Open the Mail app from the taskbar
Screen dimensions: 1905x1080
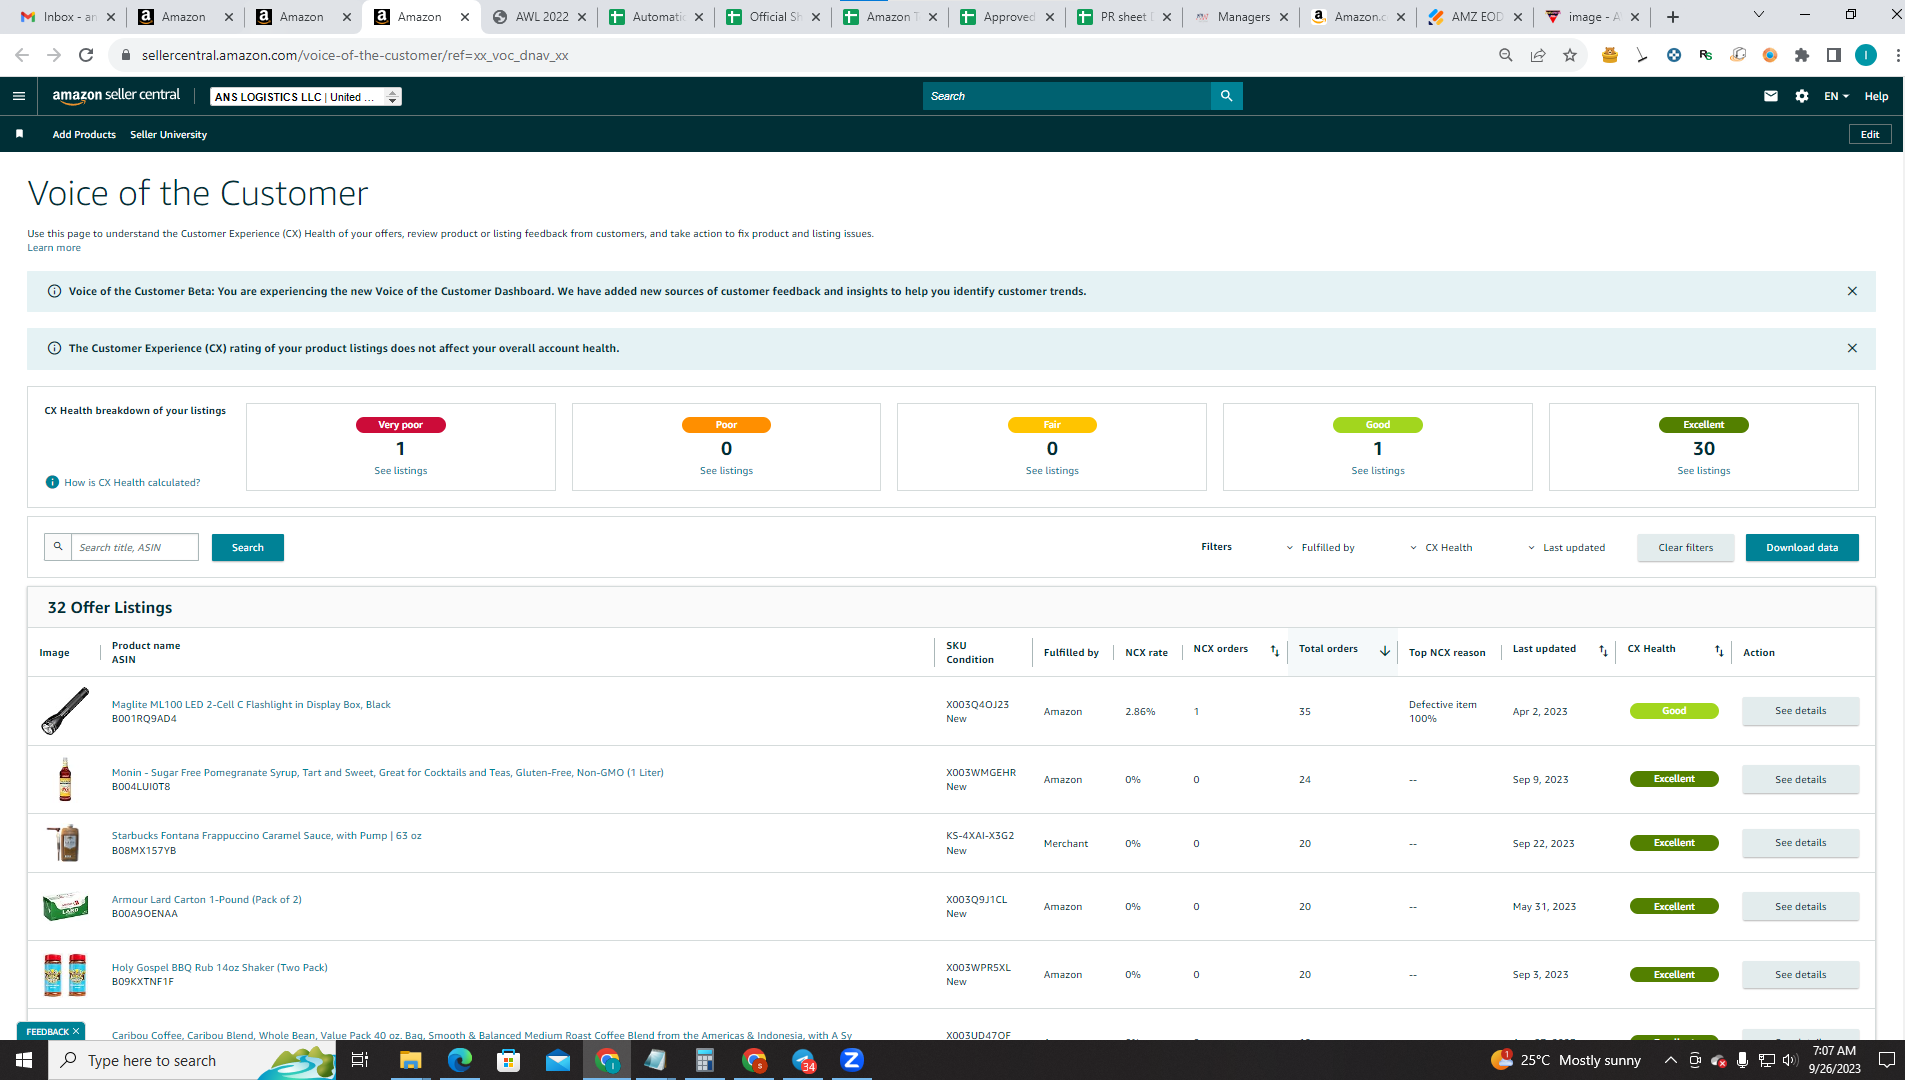click(x=557, y=1060)
